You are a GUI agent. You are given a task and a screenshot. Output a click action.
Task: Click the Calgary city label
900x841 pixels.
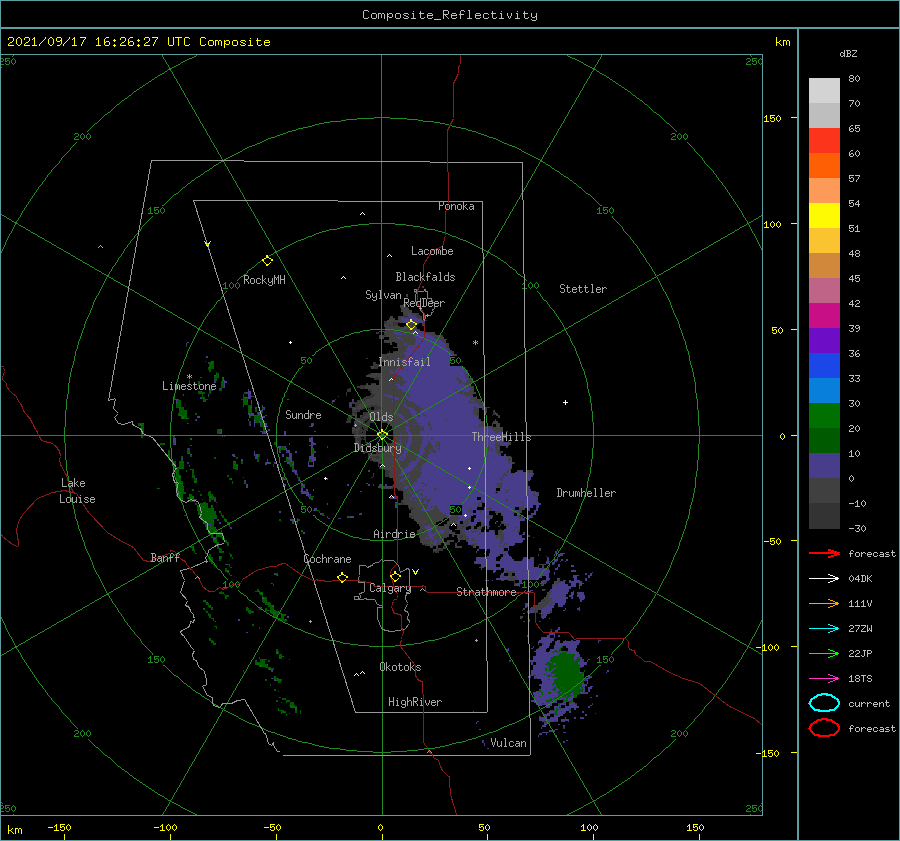click(x=390, y=588)
